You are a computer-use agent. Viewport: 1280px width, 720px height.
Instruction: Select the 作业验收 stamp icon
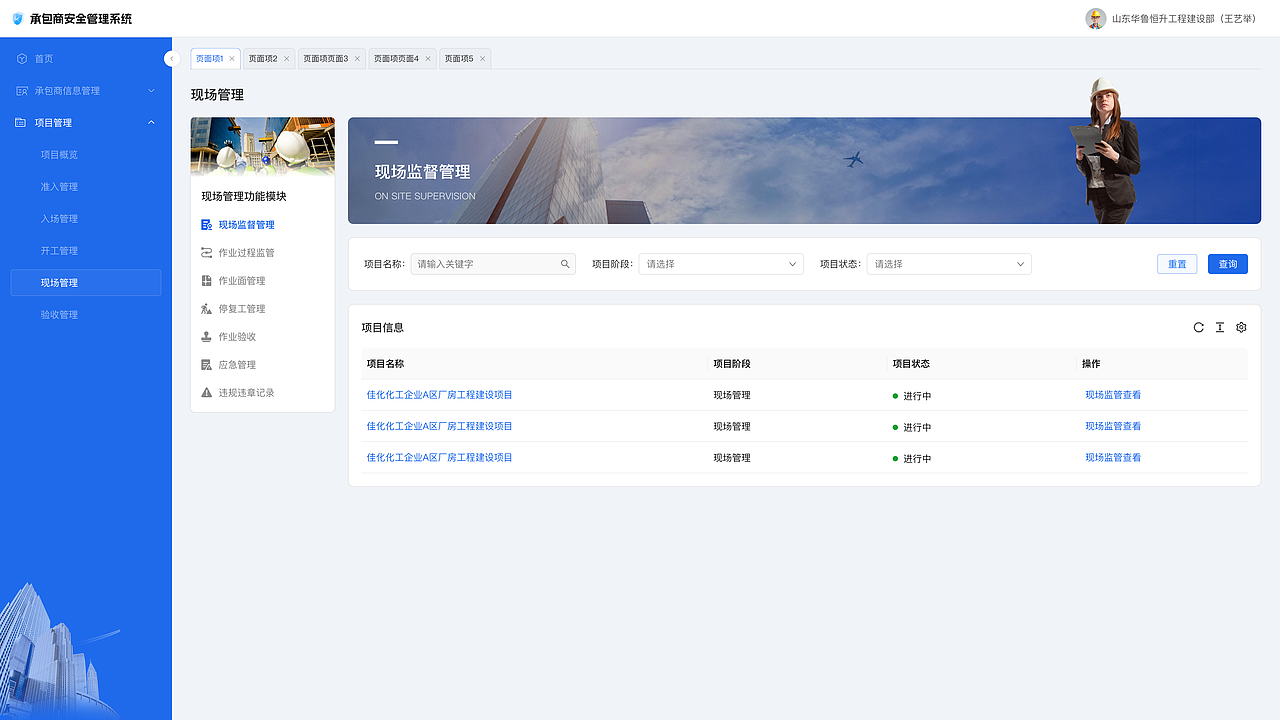207,336
